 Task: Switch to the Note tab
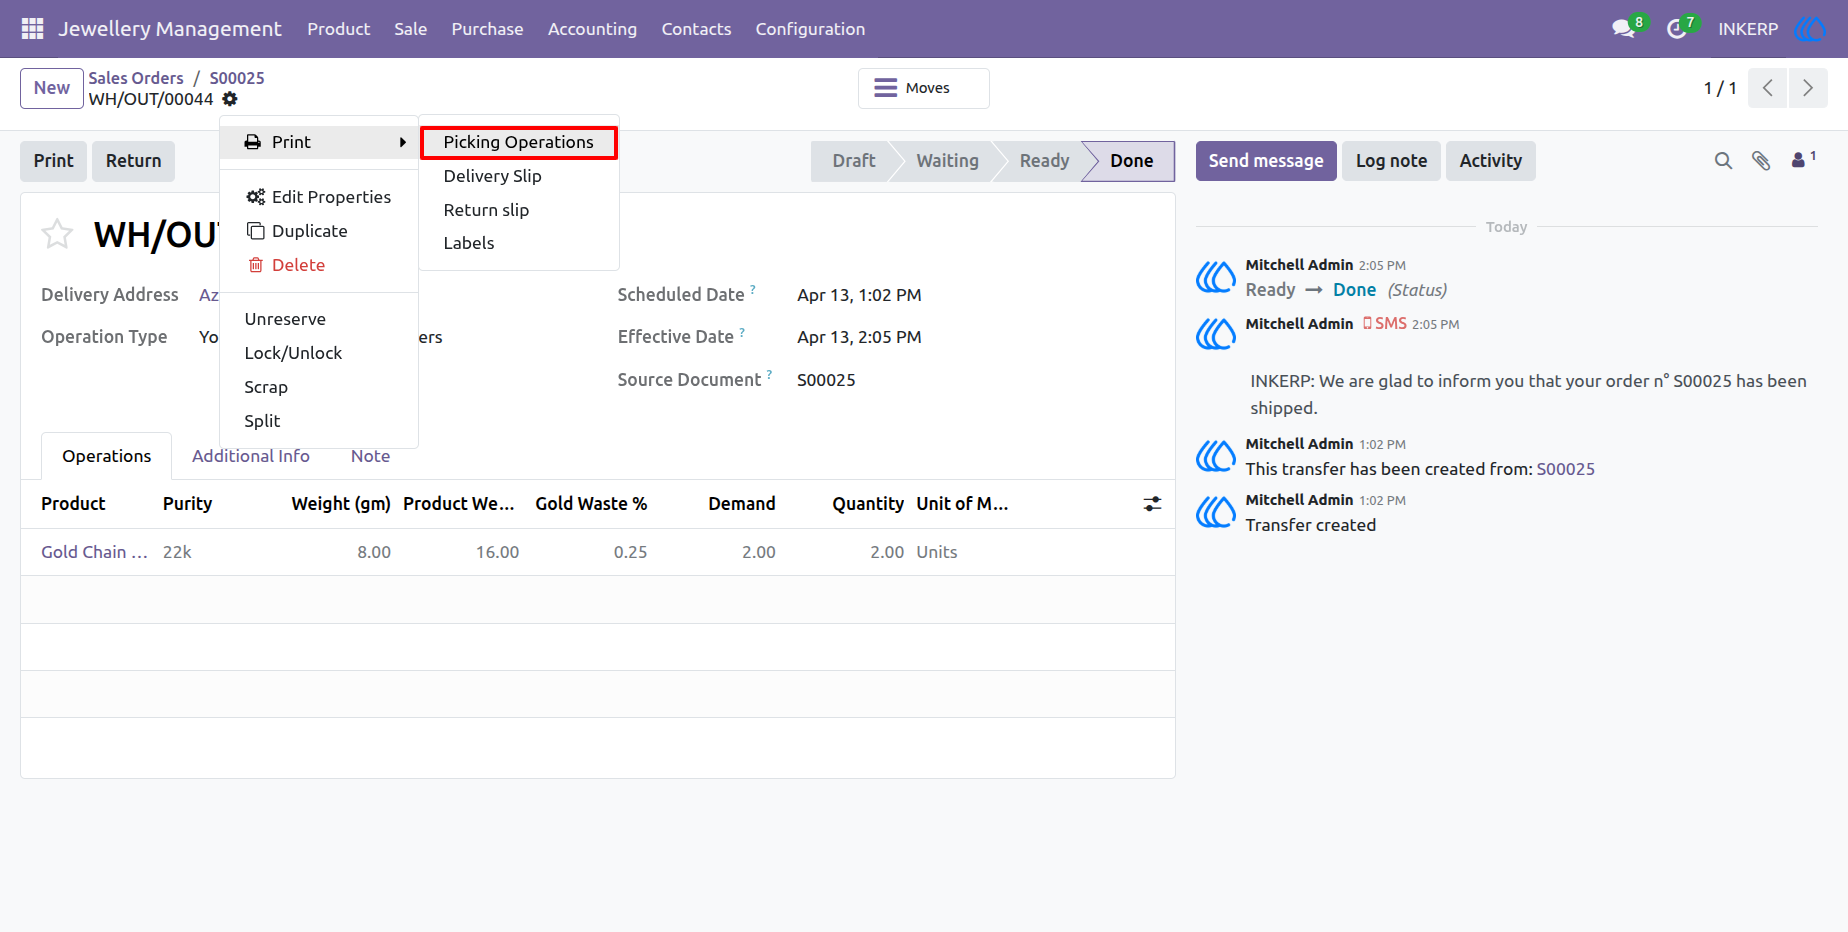tap(370, 456)
